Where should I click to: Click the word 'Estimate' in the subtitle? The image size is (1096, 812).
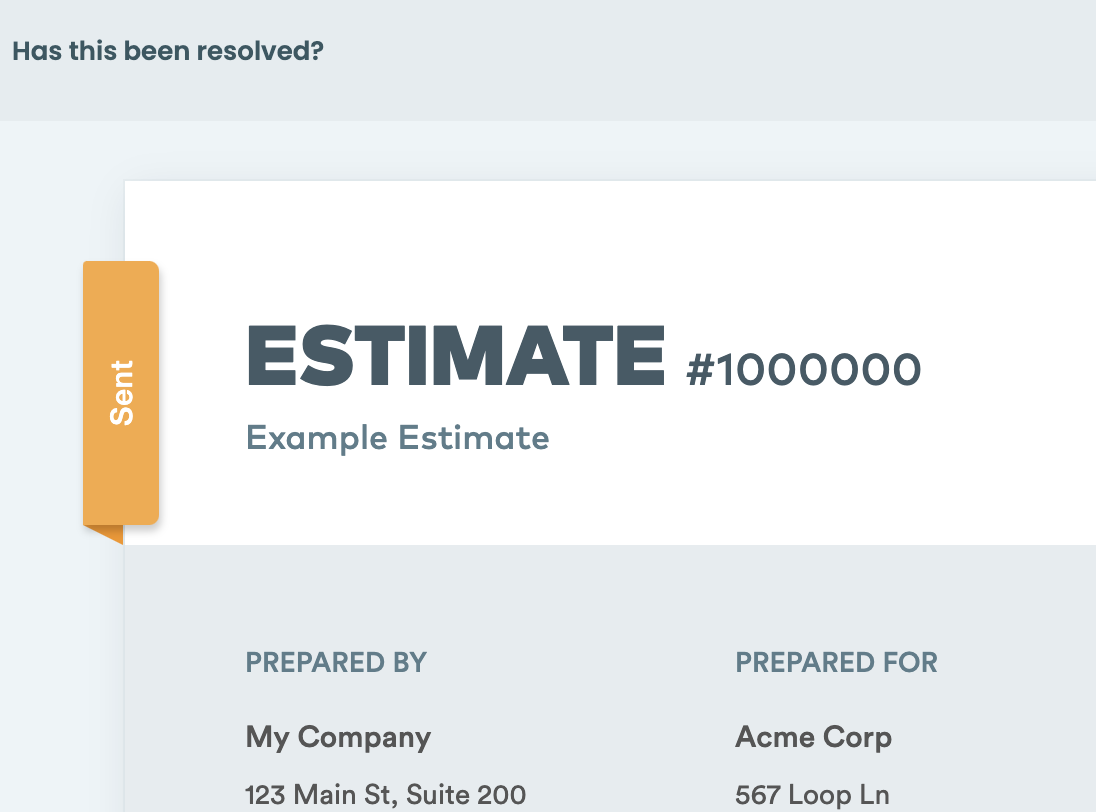474,438
